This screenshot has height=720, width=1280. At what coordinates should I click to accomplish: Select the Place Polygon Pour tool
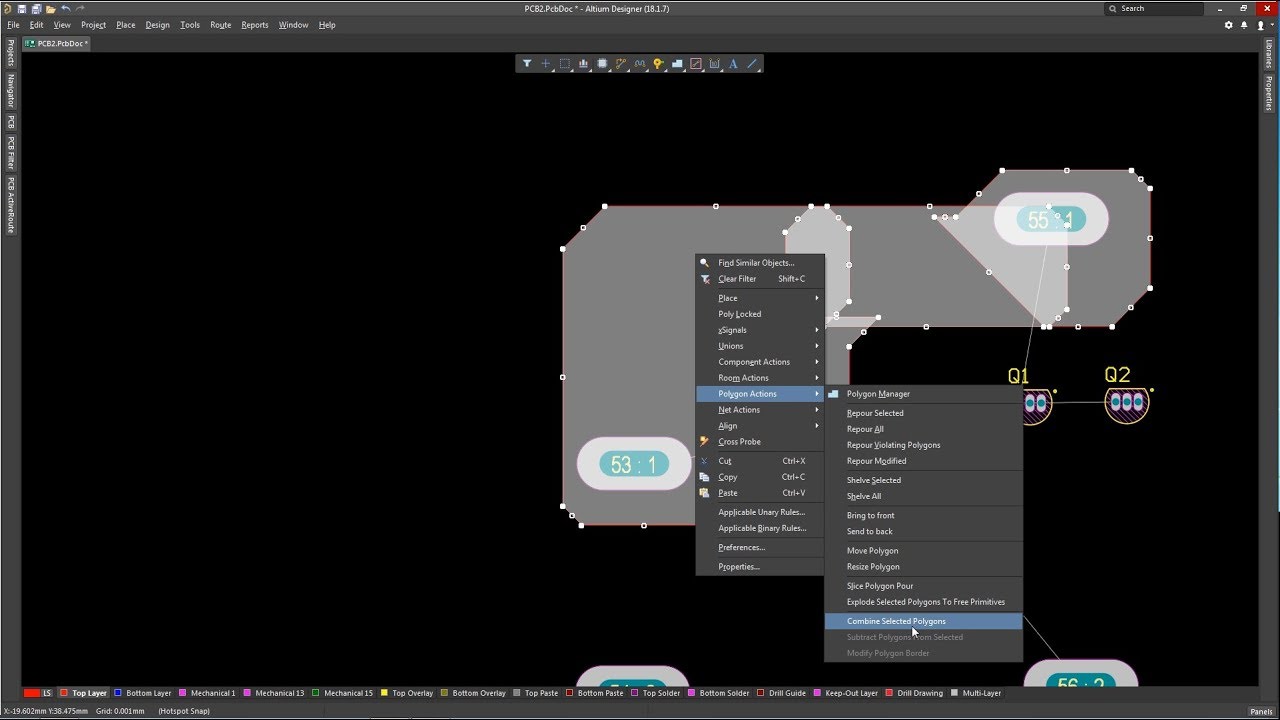click(x=677, y=64)
